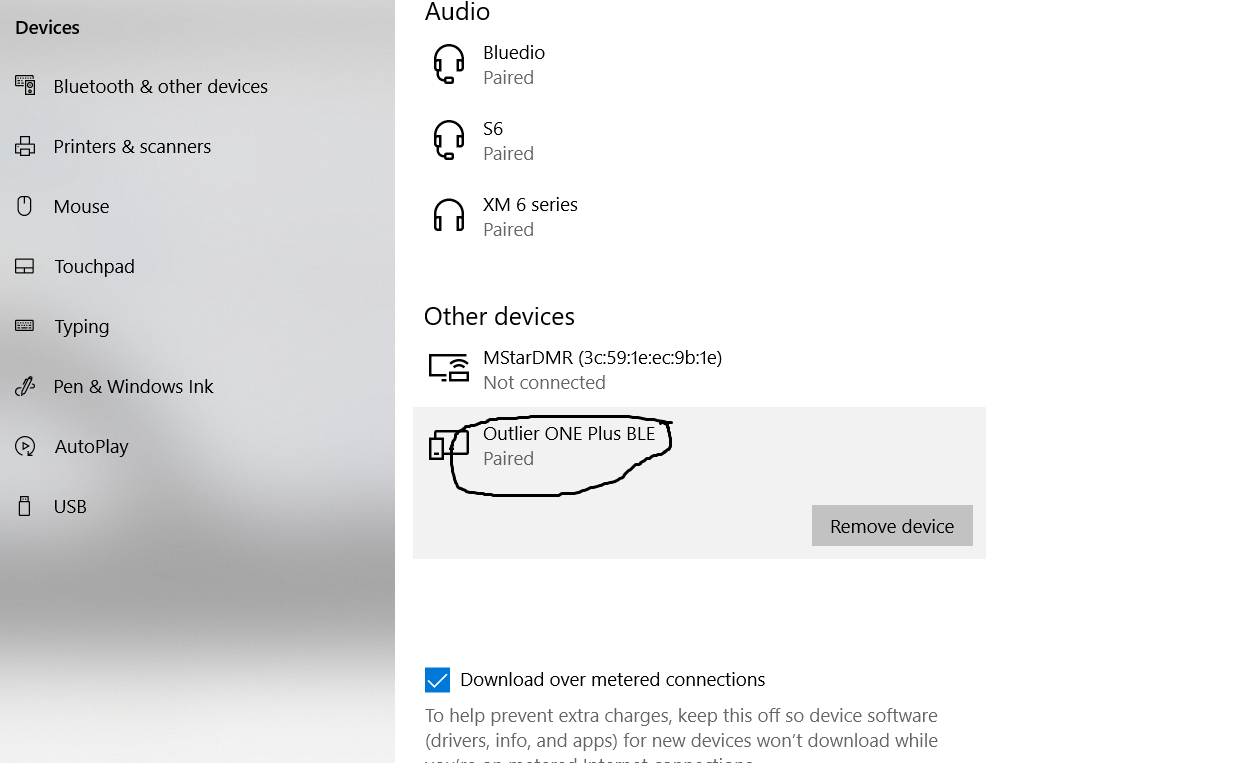Uncheck Download over metered connections
The width and height of the screenshot is (1237, 763).
point(437,680)
